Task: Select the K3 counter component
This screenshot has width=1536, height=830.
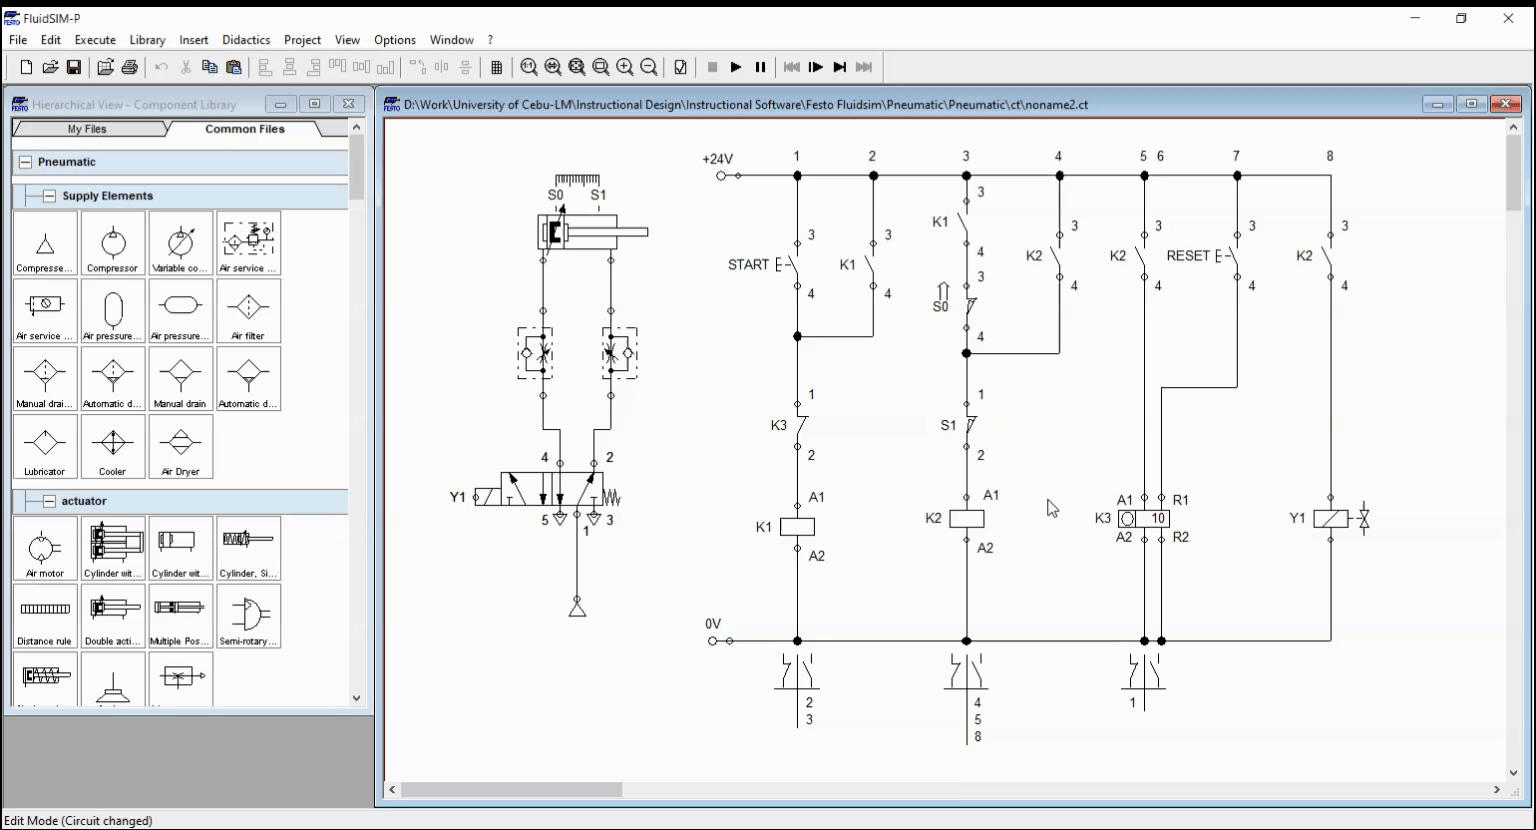Action: tap(1143, 518)
